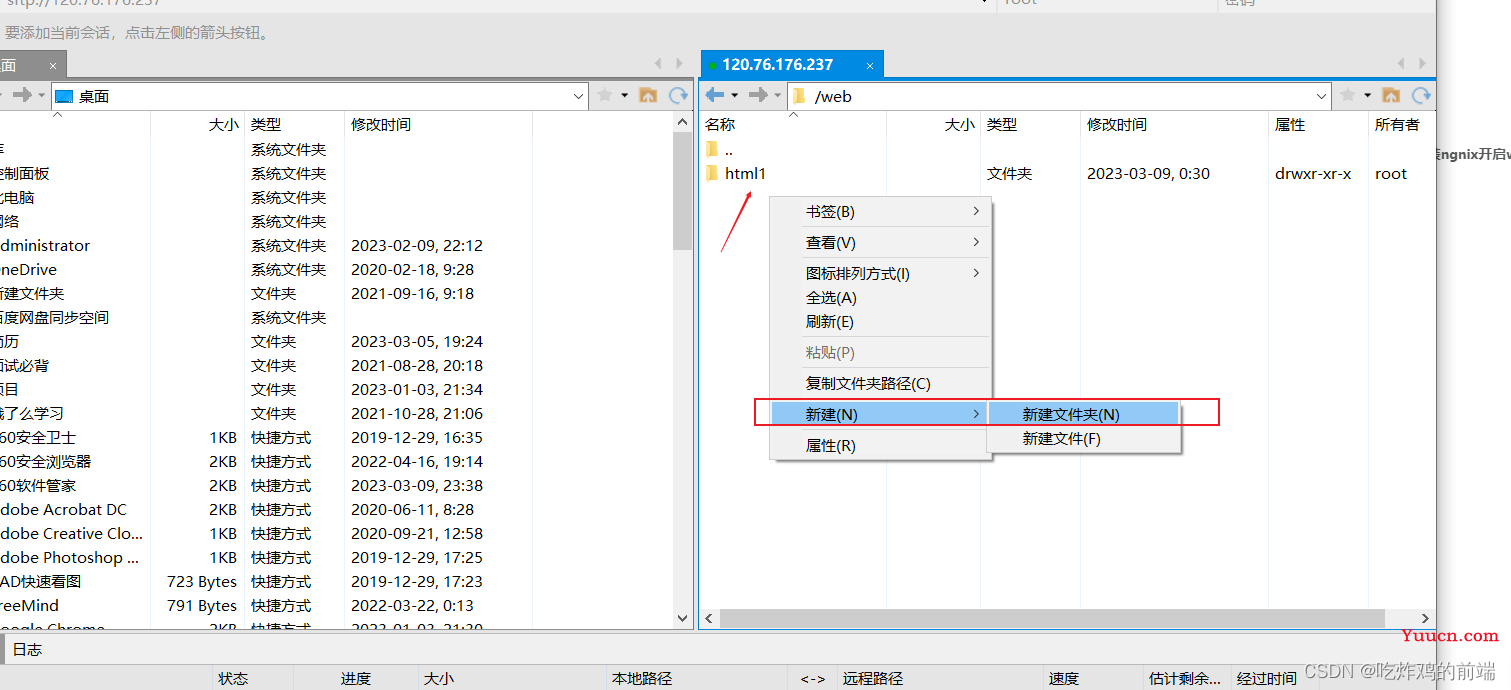Image resolution: width=1511 pixels, height=690 pixels.
Task: Open 图标排列方式(I) submenu
Action: 880,273
